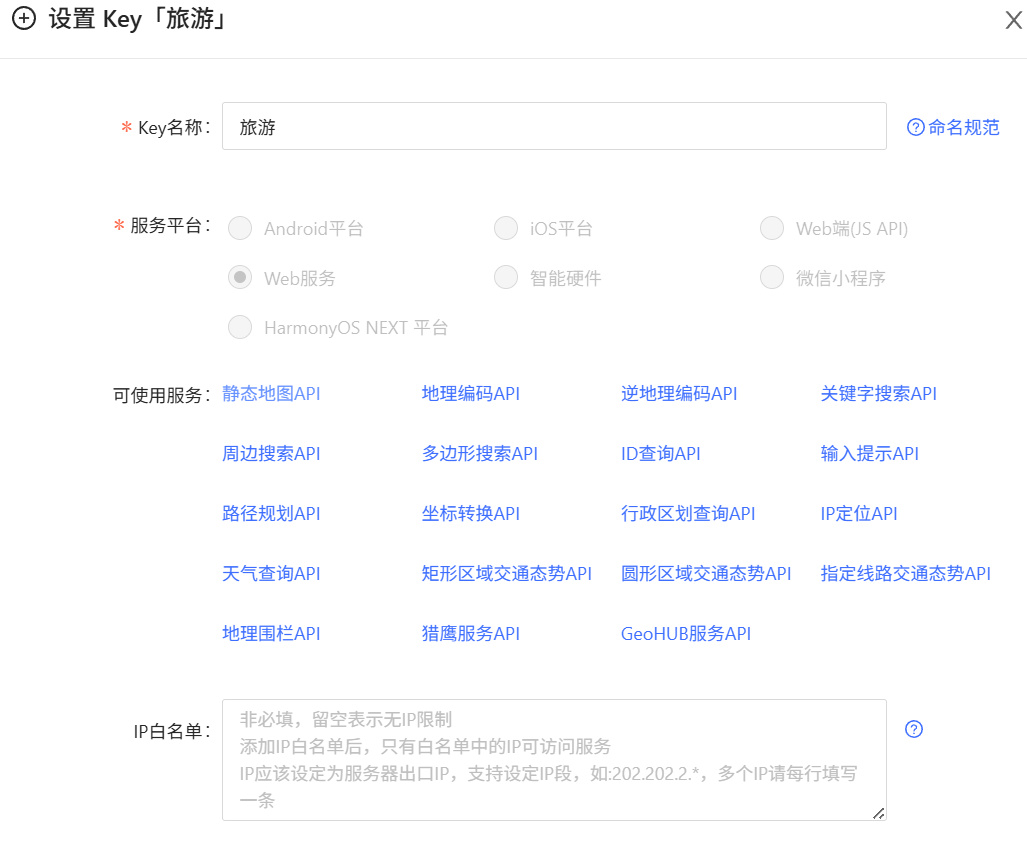The width and height of the screenshot is (1027, 844).
Task: Open the 周边搜索API link
Action: pyautogui.click(x=271, y=453)
